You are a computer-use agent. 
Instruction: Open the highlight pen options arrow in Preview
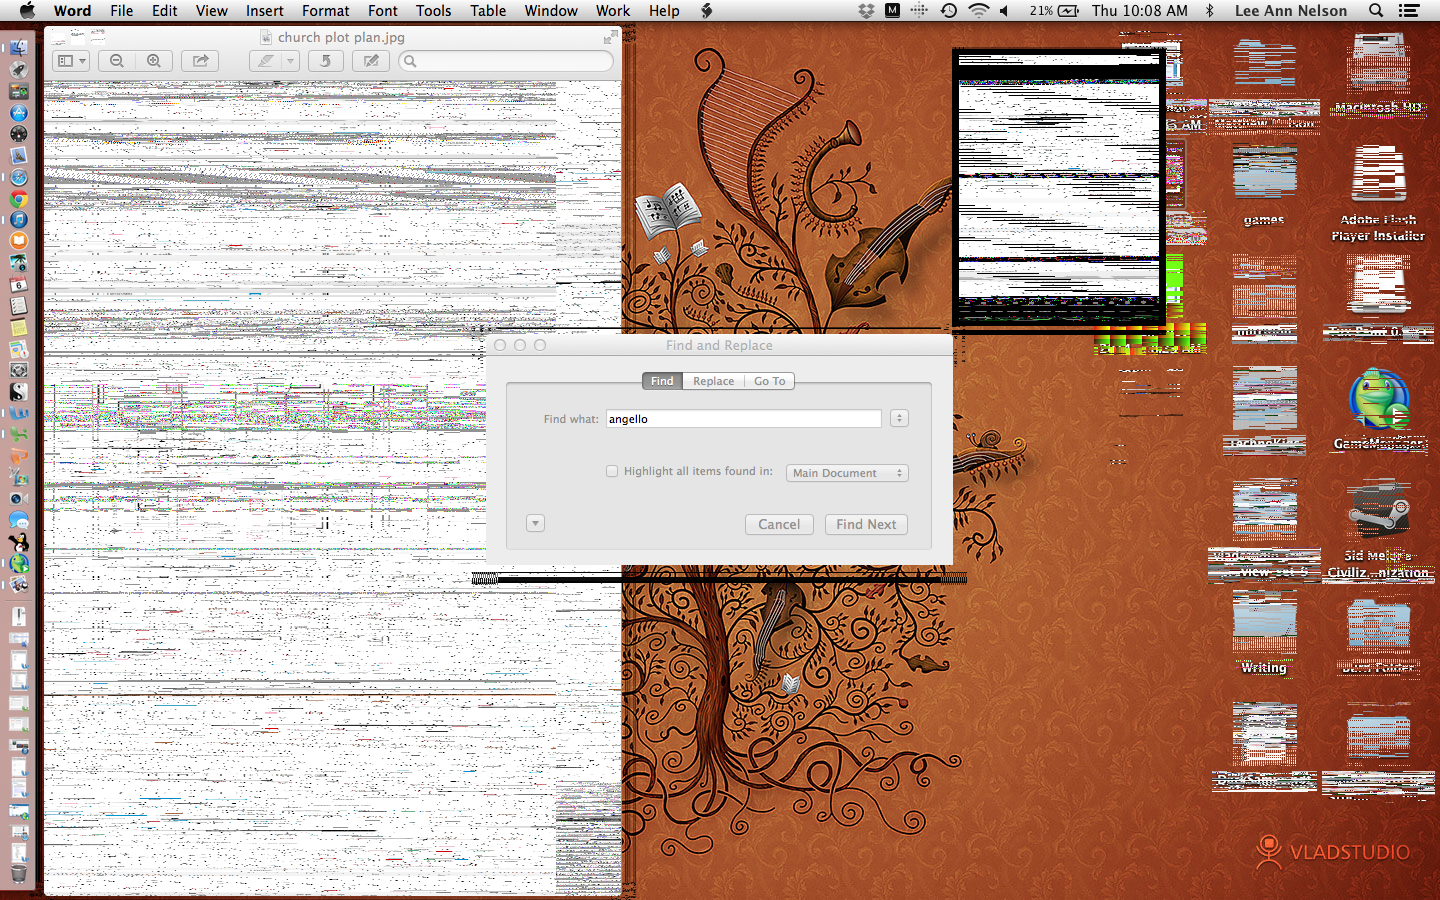click(x=290, y=61)
